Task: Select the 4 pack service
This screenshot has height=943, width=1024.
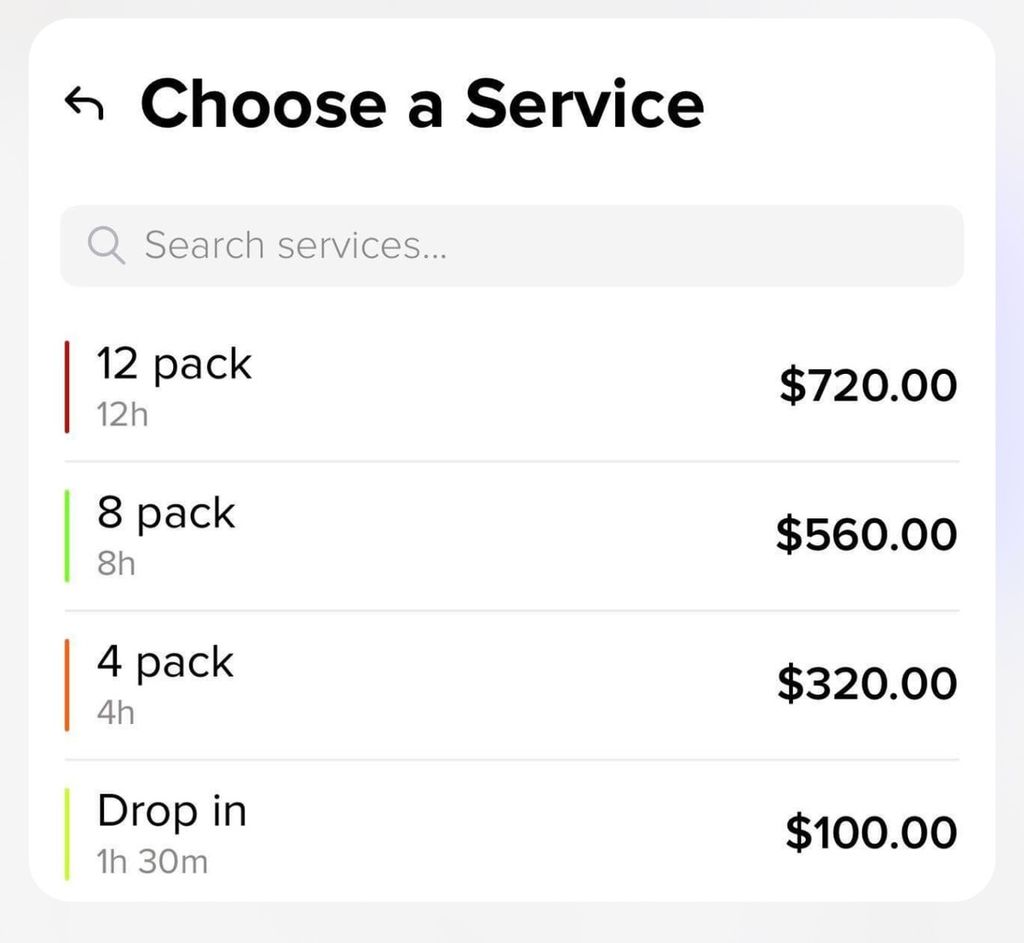Action: (x=511, y=684)
